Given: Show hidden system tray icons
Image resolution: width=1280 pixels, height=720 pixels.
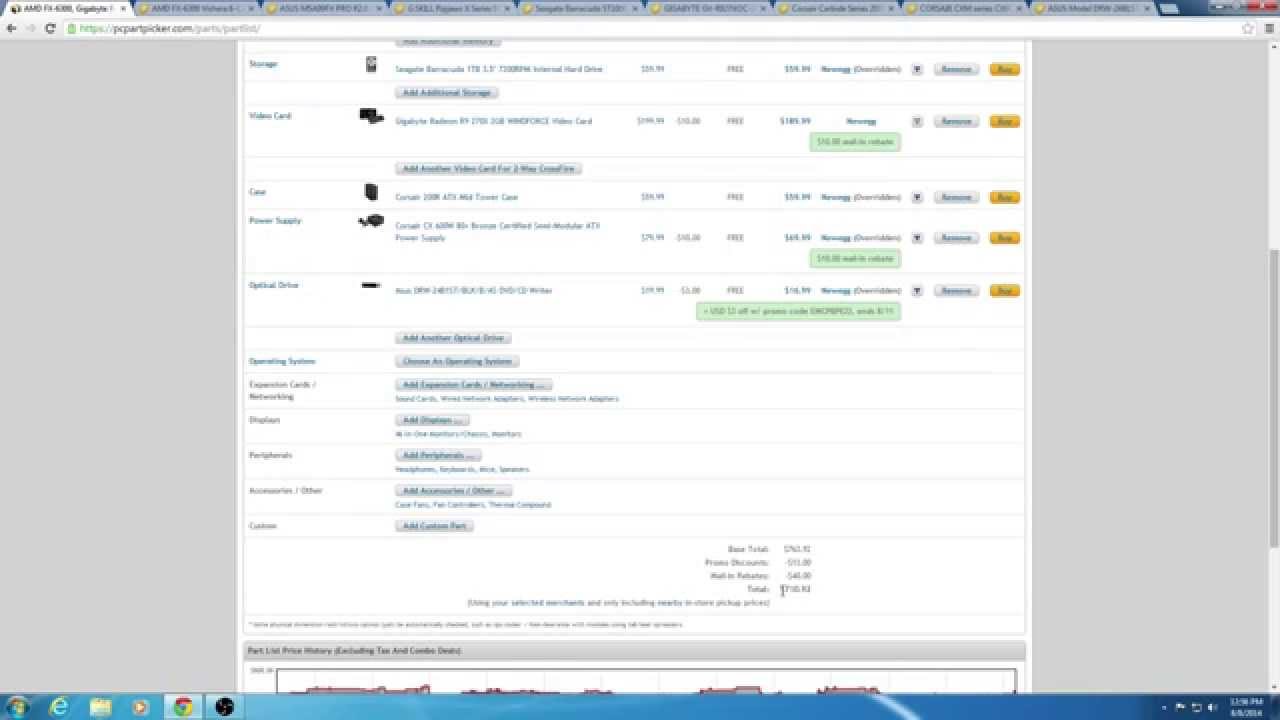Looking at the screenshot, I should click(x=1164, y=707).
